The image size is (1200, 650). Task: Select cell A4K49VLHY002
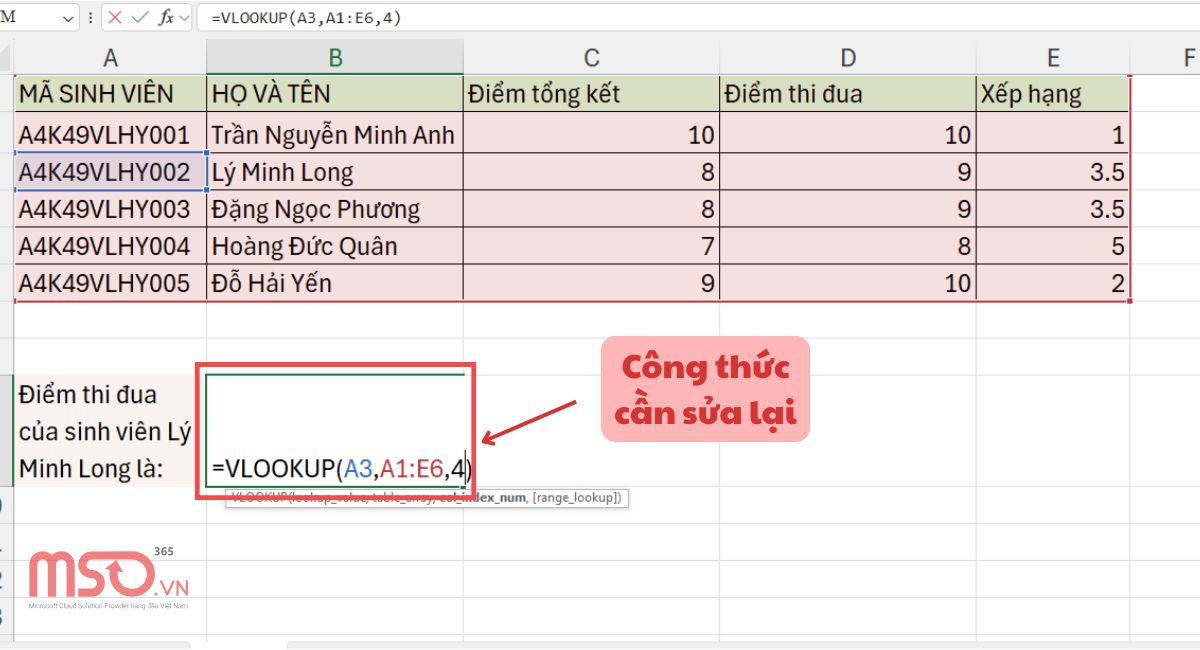[x=110, y=172]
